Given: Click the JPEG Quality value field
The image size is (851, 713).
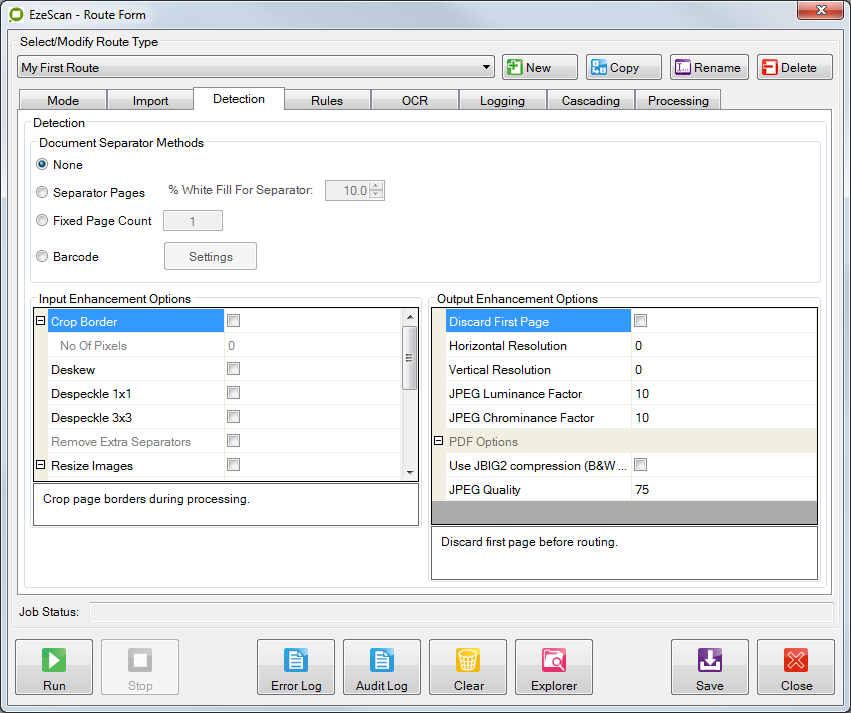Looking at the screenshot, I should click(722, 489).
